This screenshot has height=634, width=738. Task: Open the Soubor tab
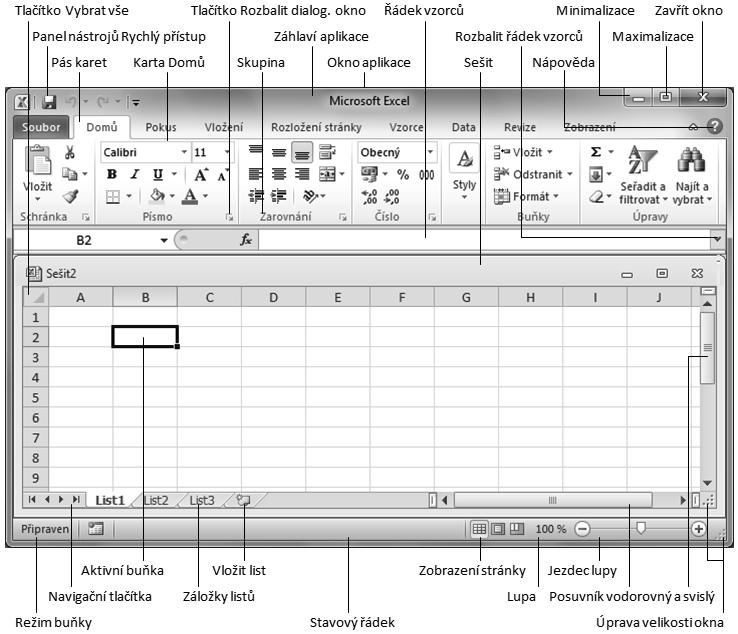tap(41, 127)
